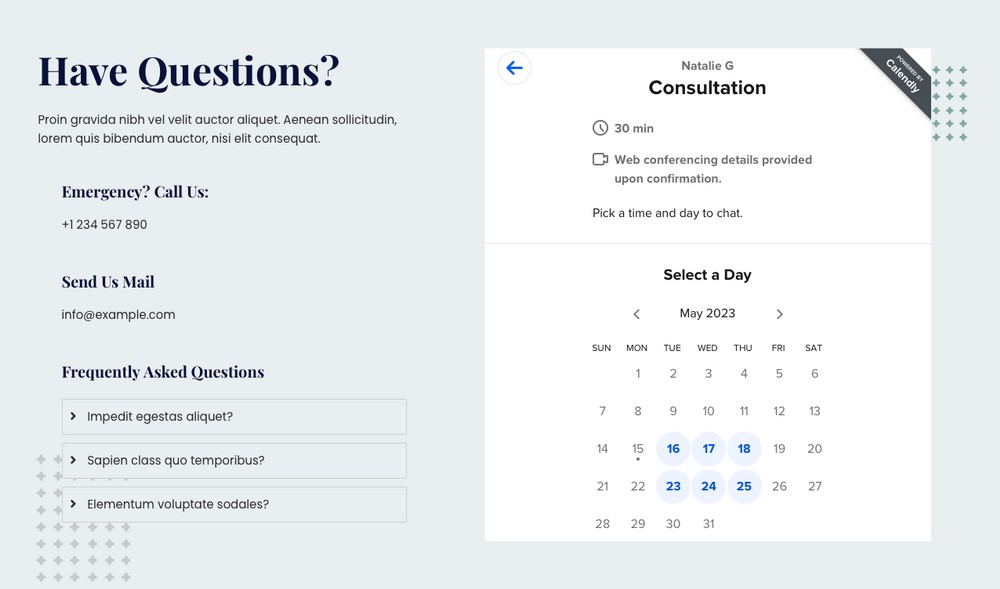Go to previous month in calendar
The width and height of the screenshot is (1000, 589).
pos(637,314)
